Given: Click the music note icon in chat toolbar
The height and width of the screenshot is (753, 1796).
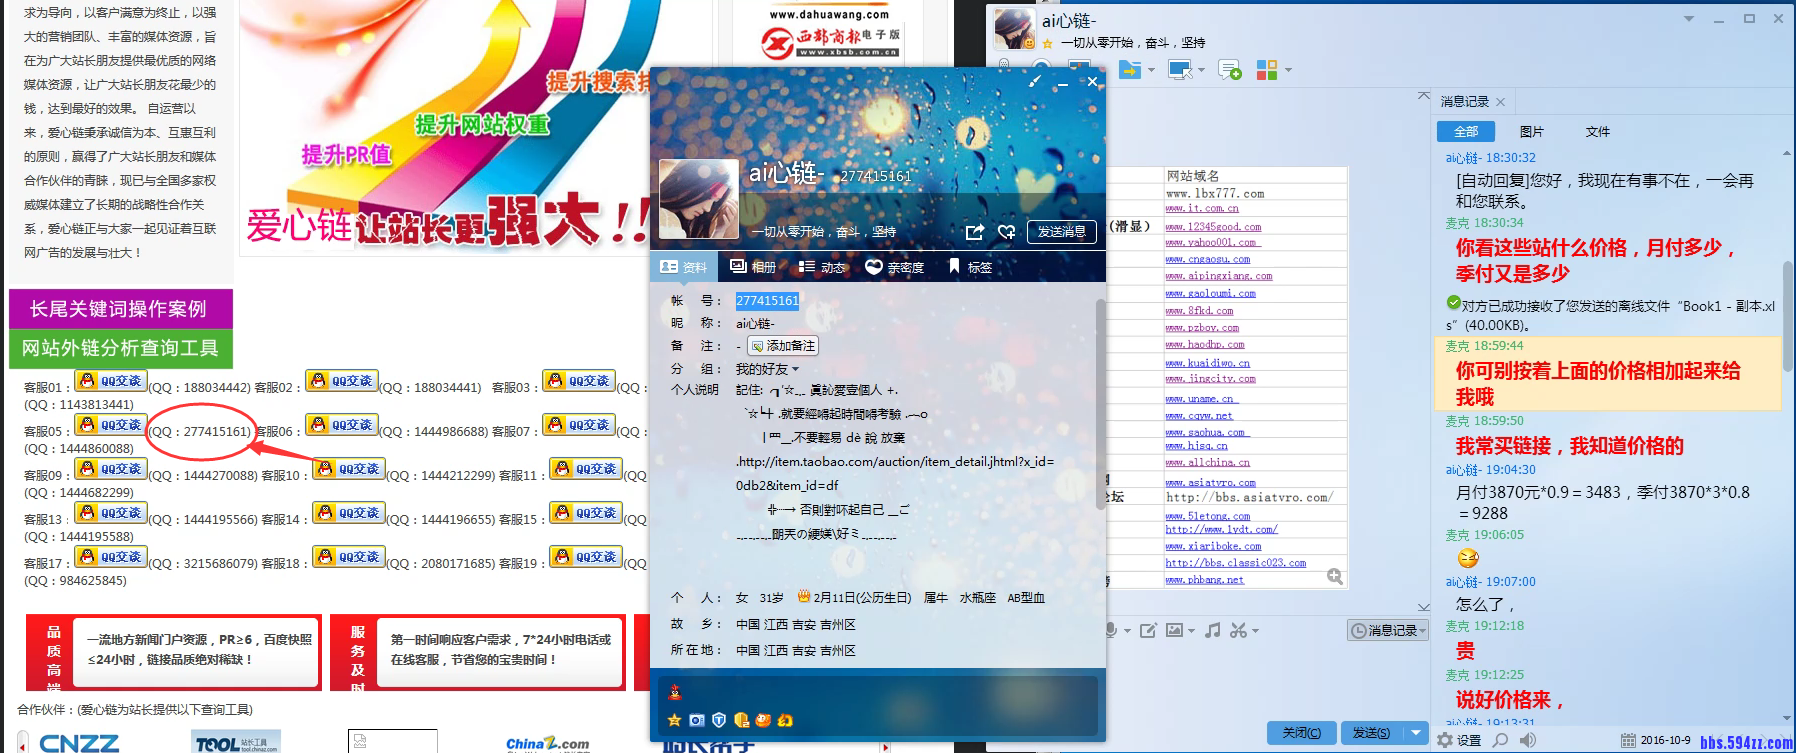Looking at the screenshot, I should (1212, 630).
